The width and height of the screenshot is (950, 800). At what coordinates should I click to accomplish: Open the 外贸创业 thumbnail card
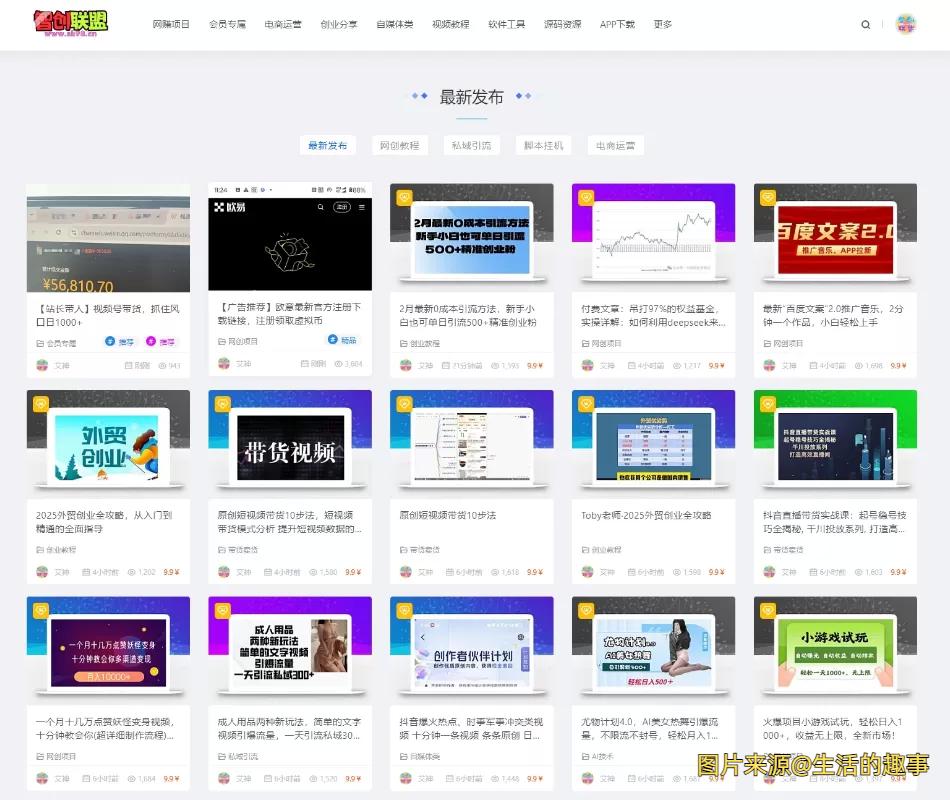[x=108, y=440]
